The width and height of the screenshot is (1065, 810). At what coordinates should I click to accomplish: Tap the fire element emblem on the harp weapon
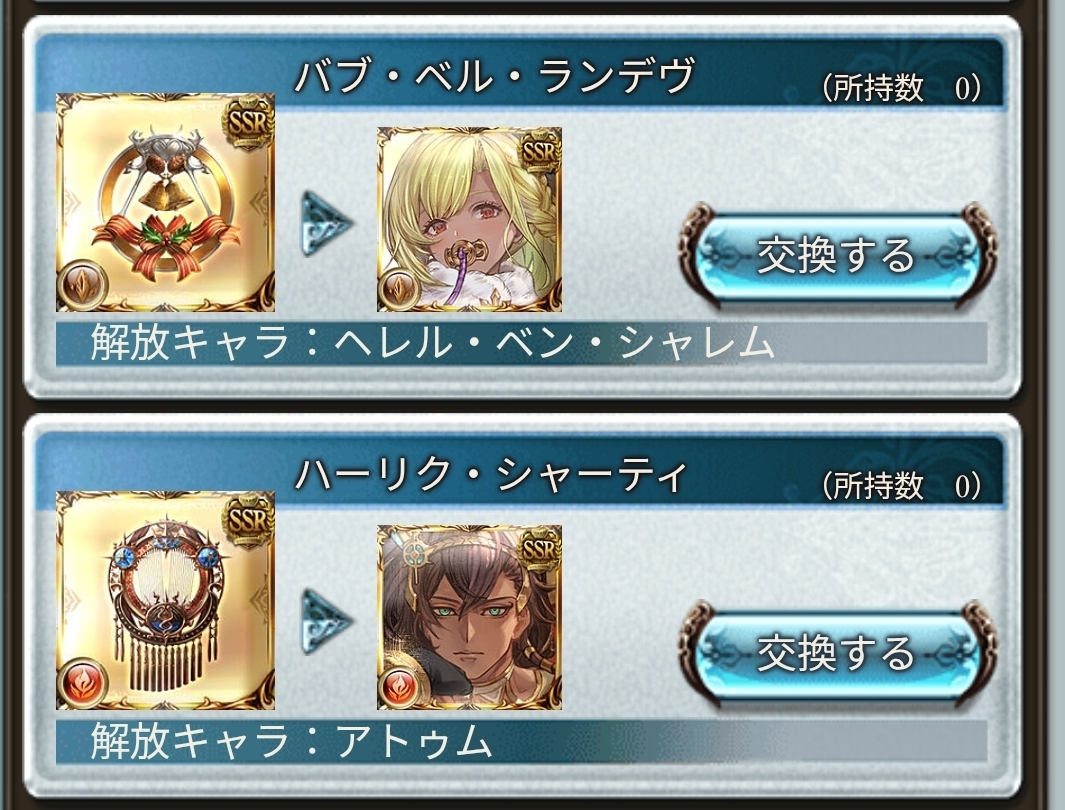[83, 683]
